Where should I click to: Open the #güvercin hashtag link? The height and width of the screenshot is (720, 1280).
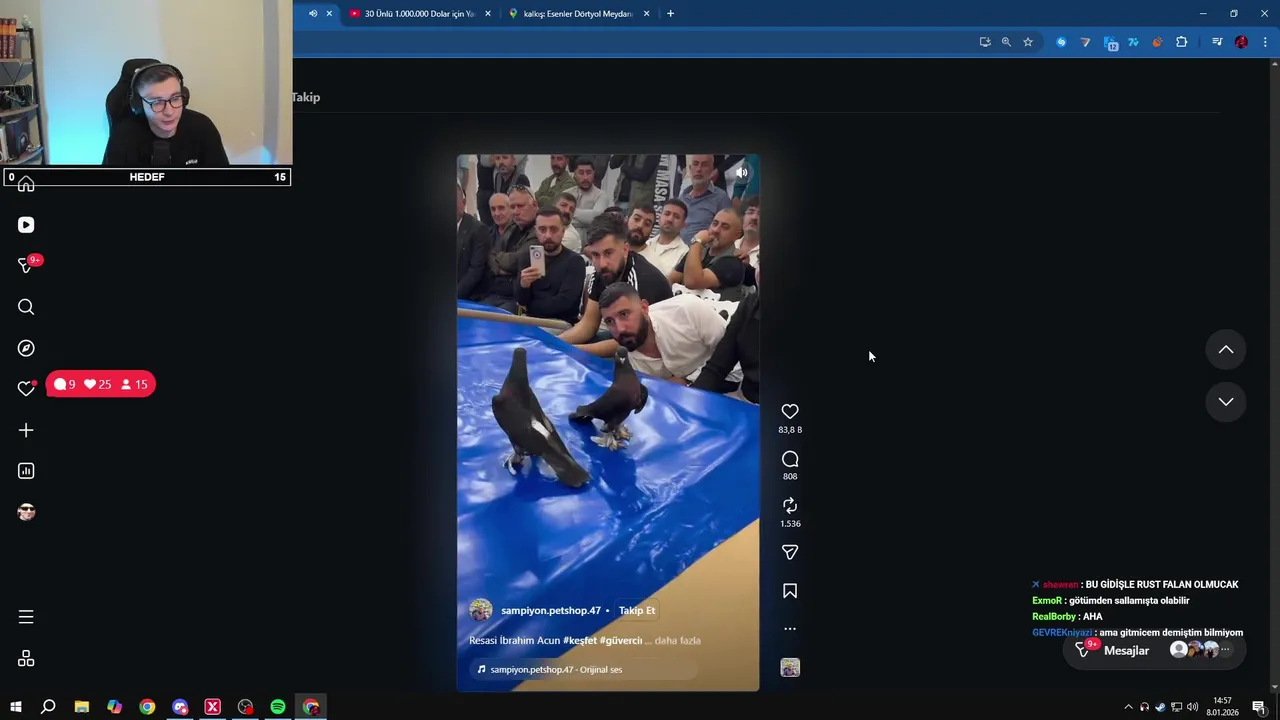tap(621, 640)
